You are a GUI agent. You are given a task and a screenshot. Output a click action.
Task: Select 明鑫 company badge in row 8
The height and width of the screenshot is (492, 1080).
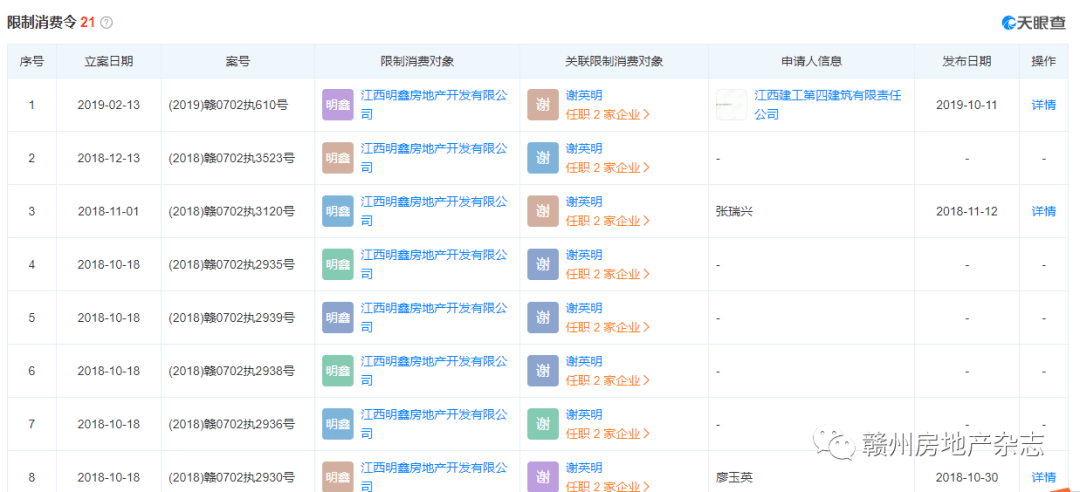click(338, 477)
